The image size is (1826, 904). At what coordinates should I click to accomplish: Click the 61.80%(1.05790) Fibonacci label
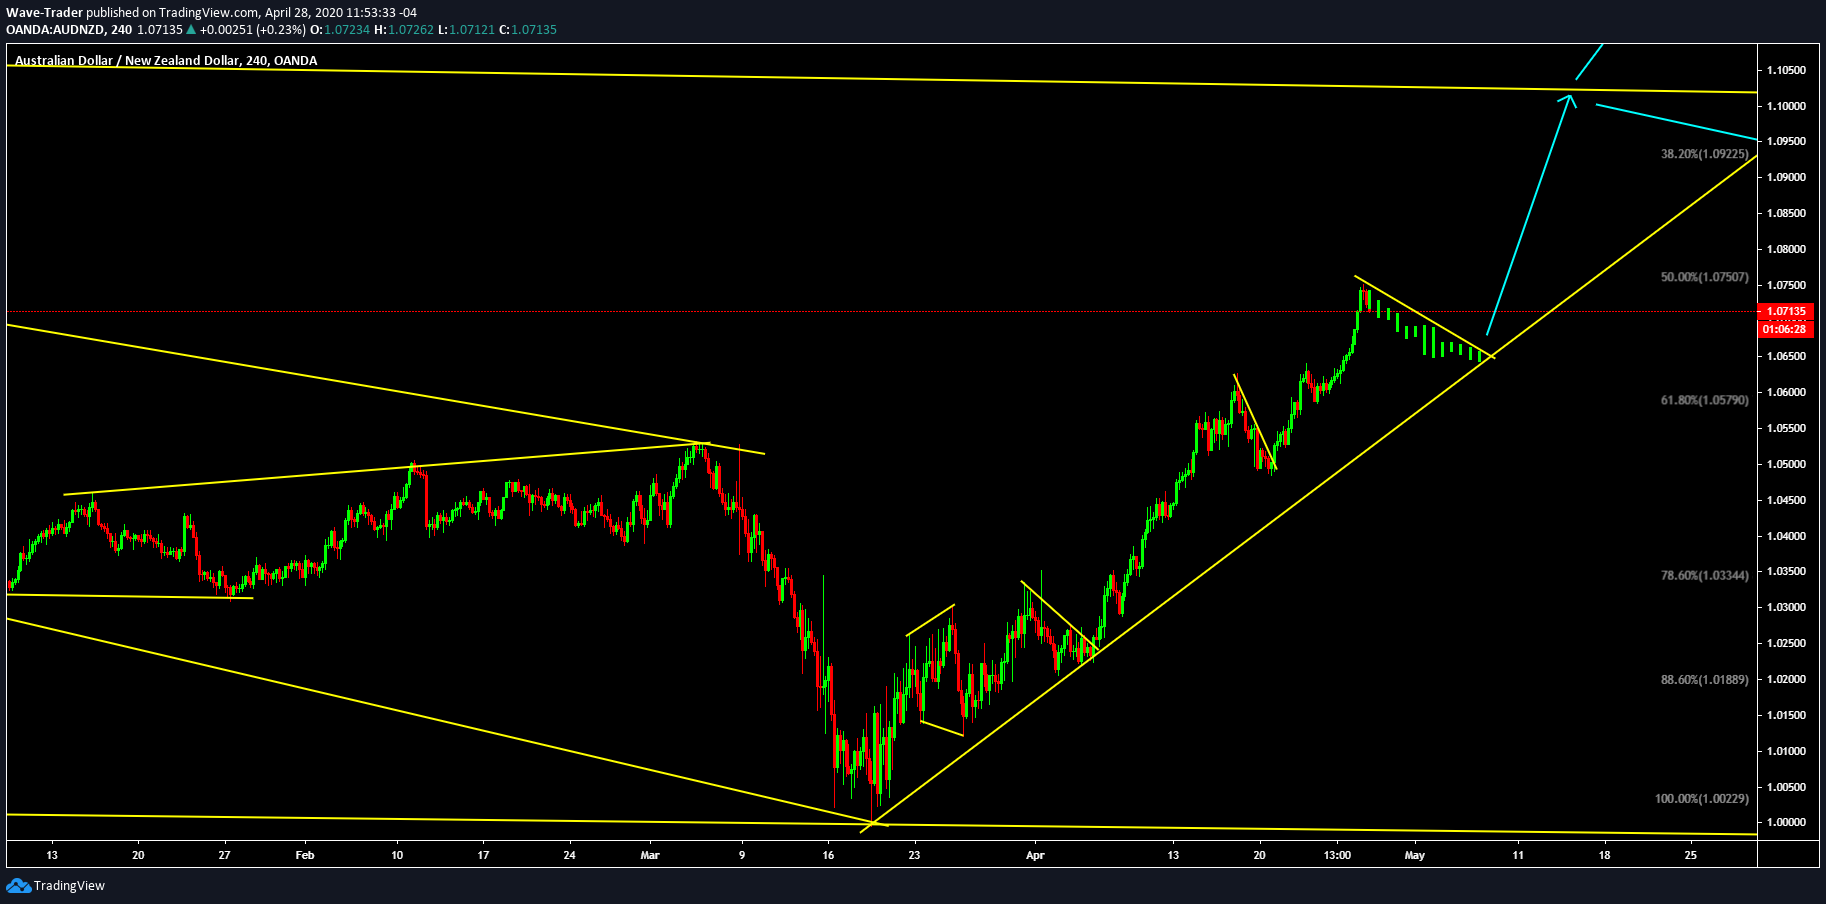[1705, 400]
